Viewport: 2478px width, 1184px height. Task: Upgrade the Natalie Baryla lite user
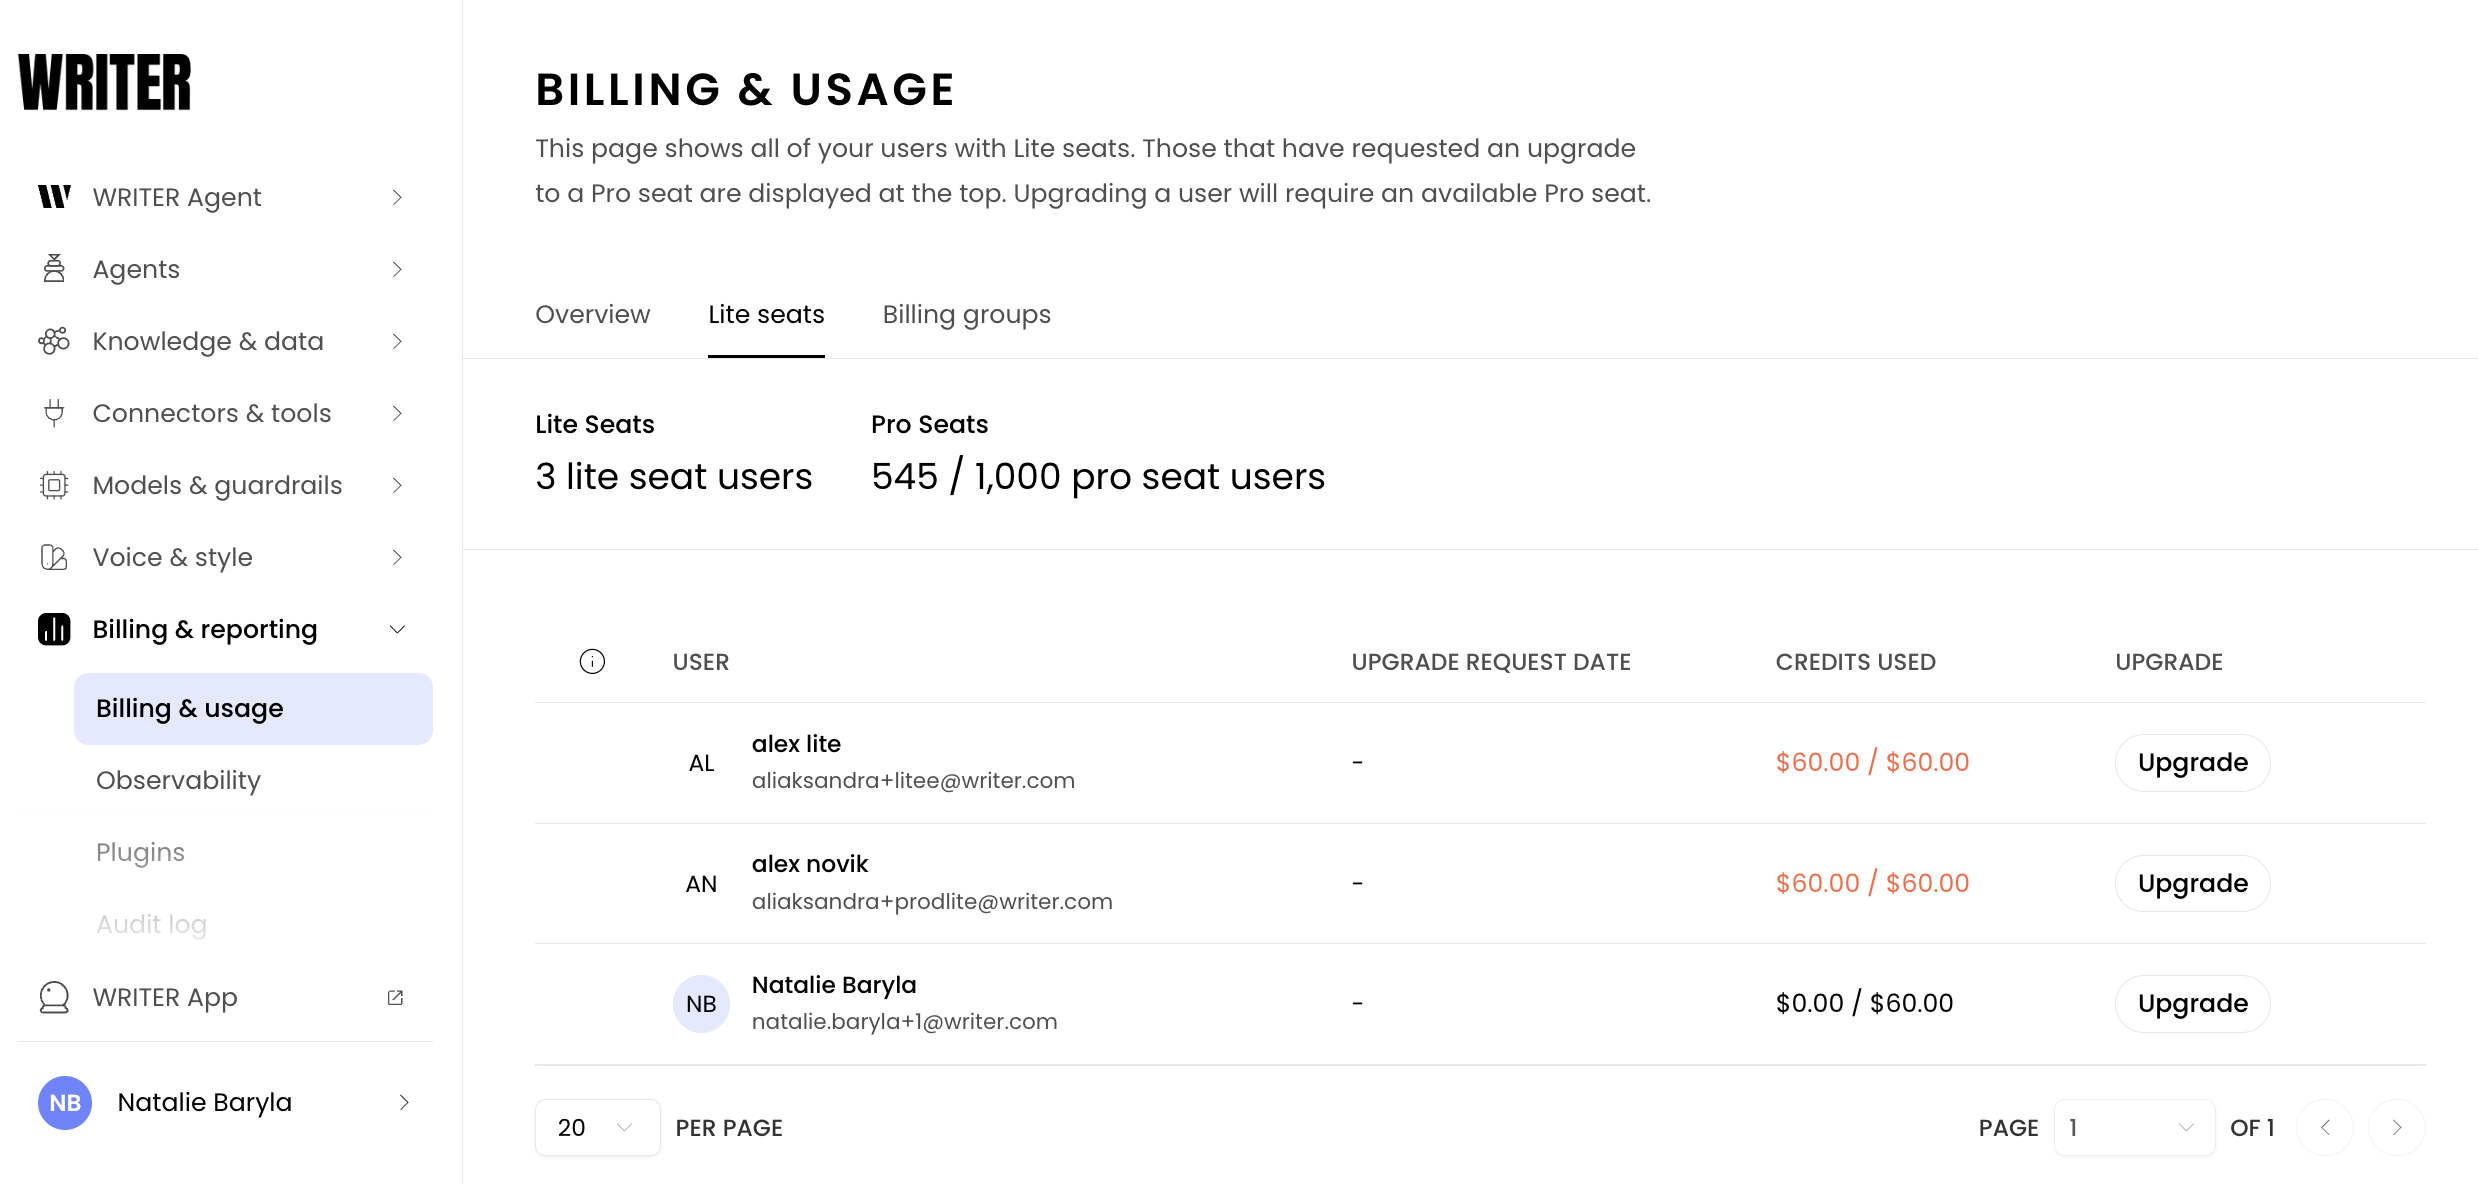click(x=2192, y=1003)
